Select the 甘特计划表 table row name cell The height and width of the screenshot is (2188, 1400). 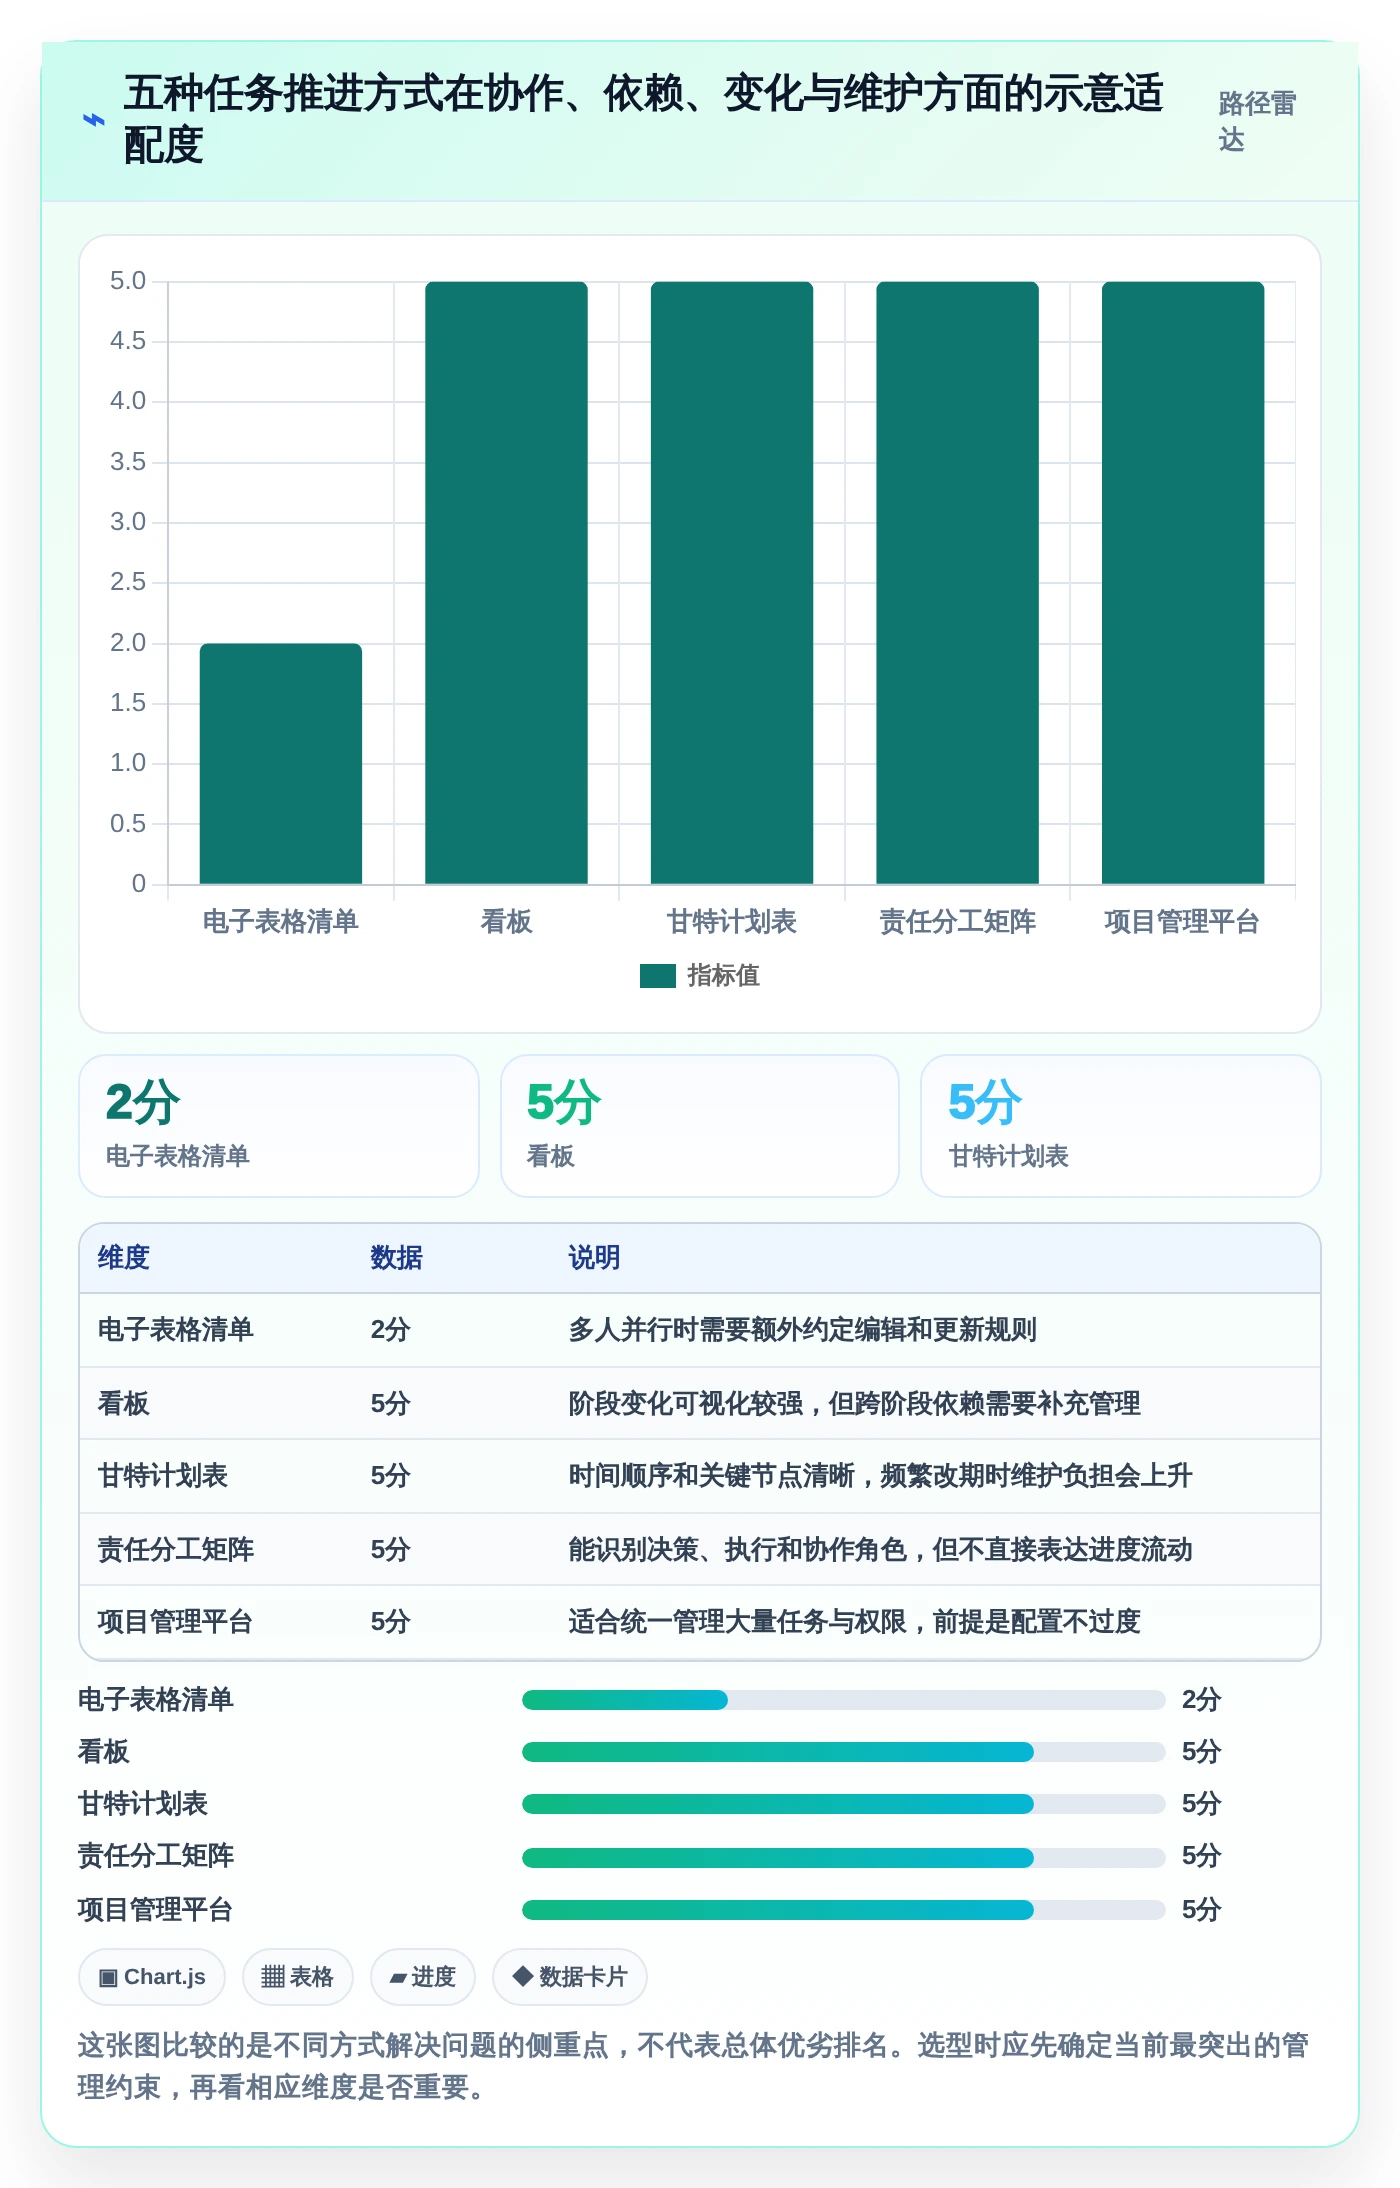[x=163, y=1476]
